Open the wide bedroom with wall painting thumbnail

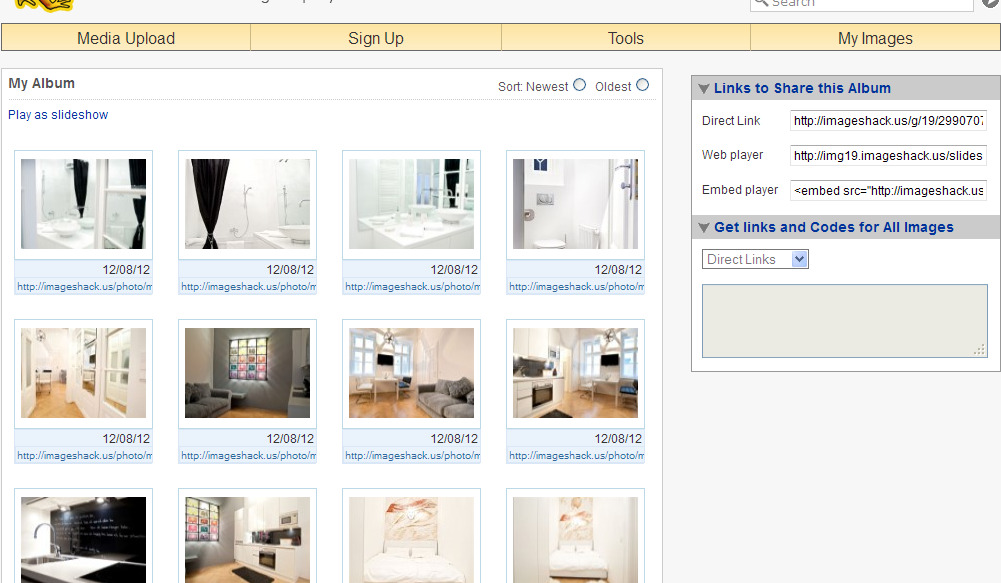tap(412, 540)
